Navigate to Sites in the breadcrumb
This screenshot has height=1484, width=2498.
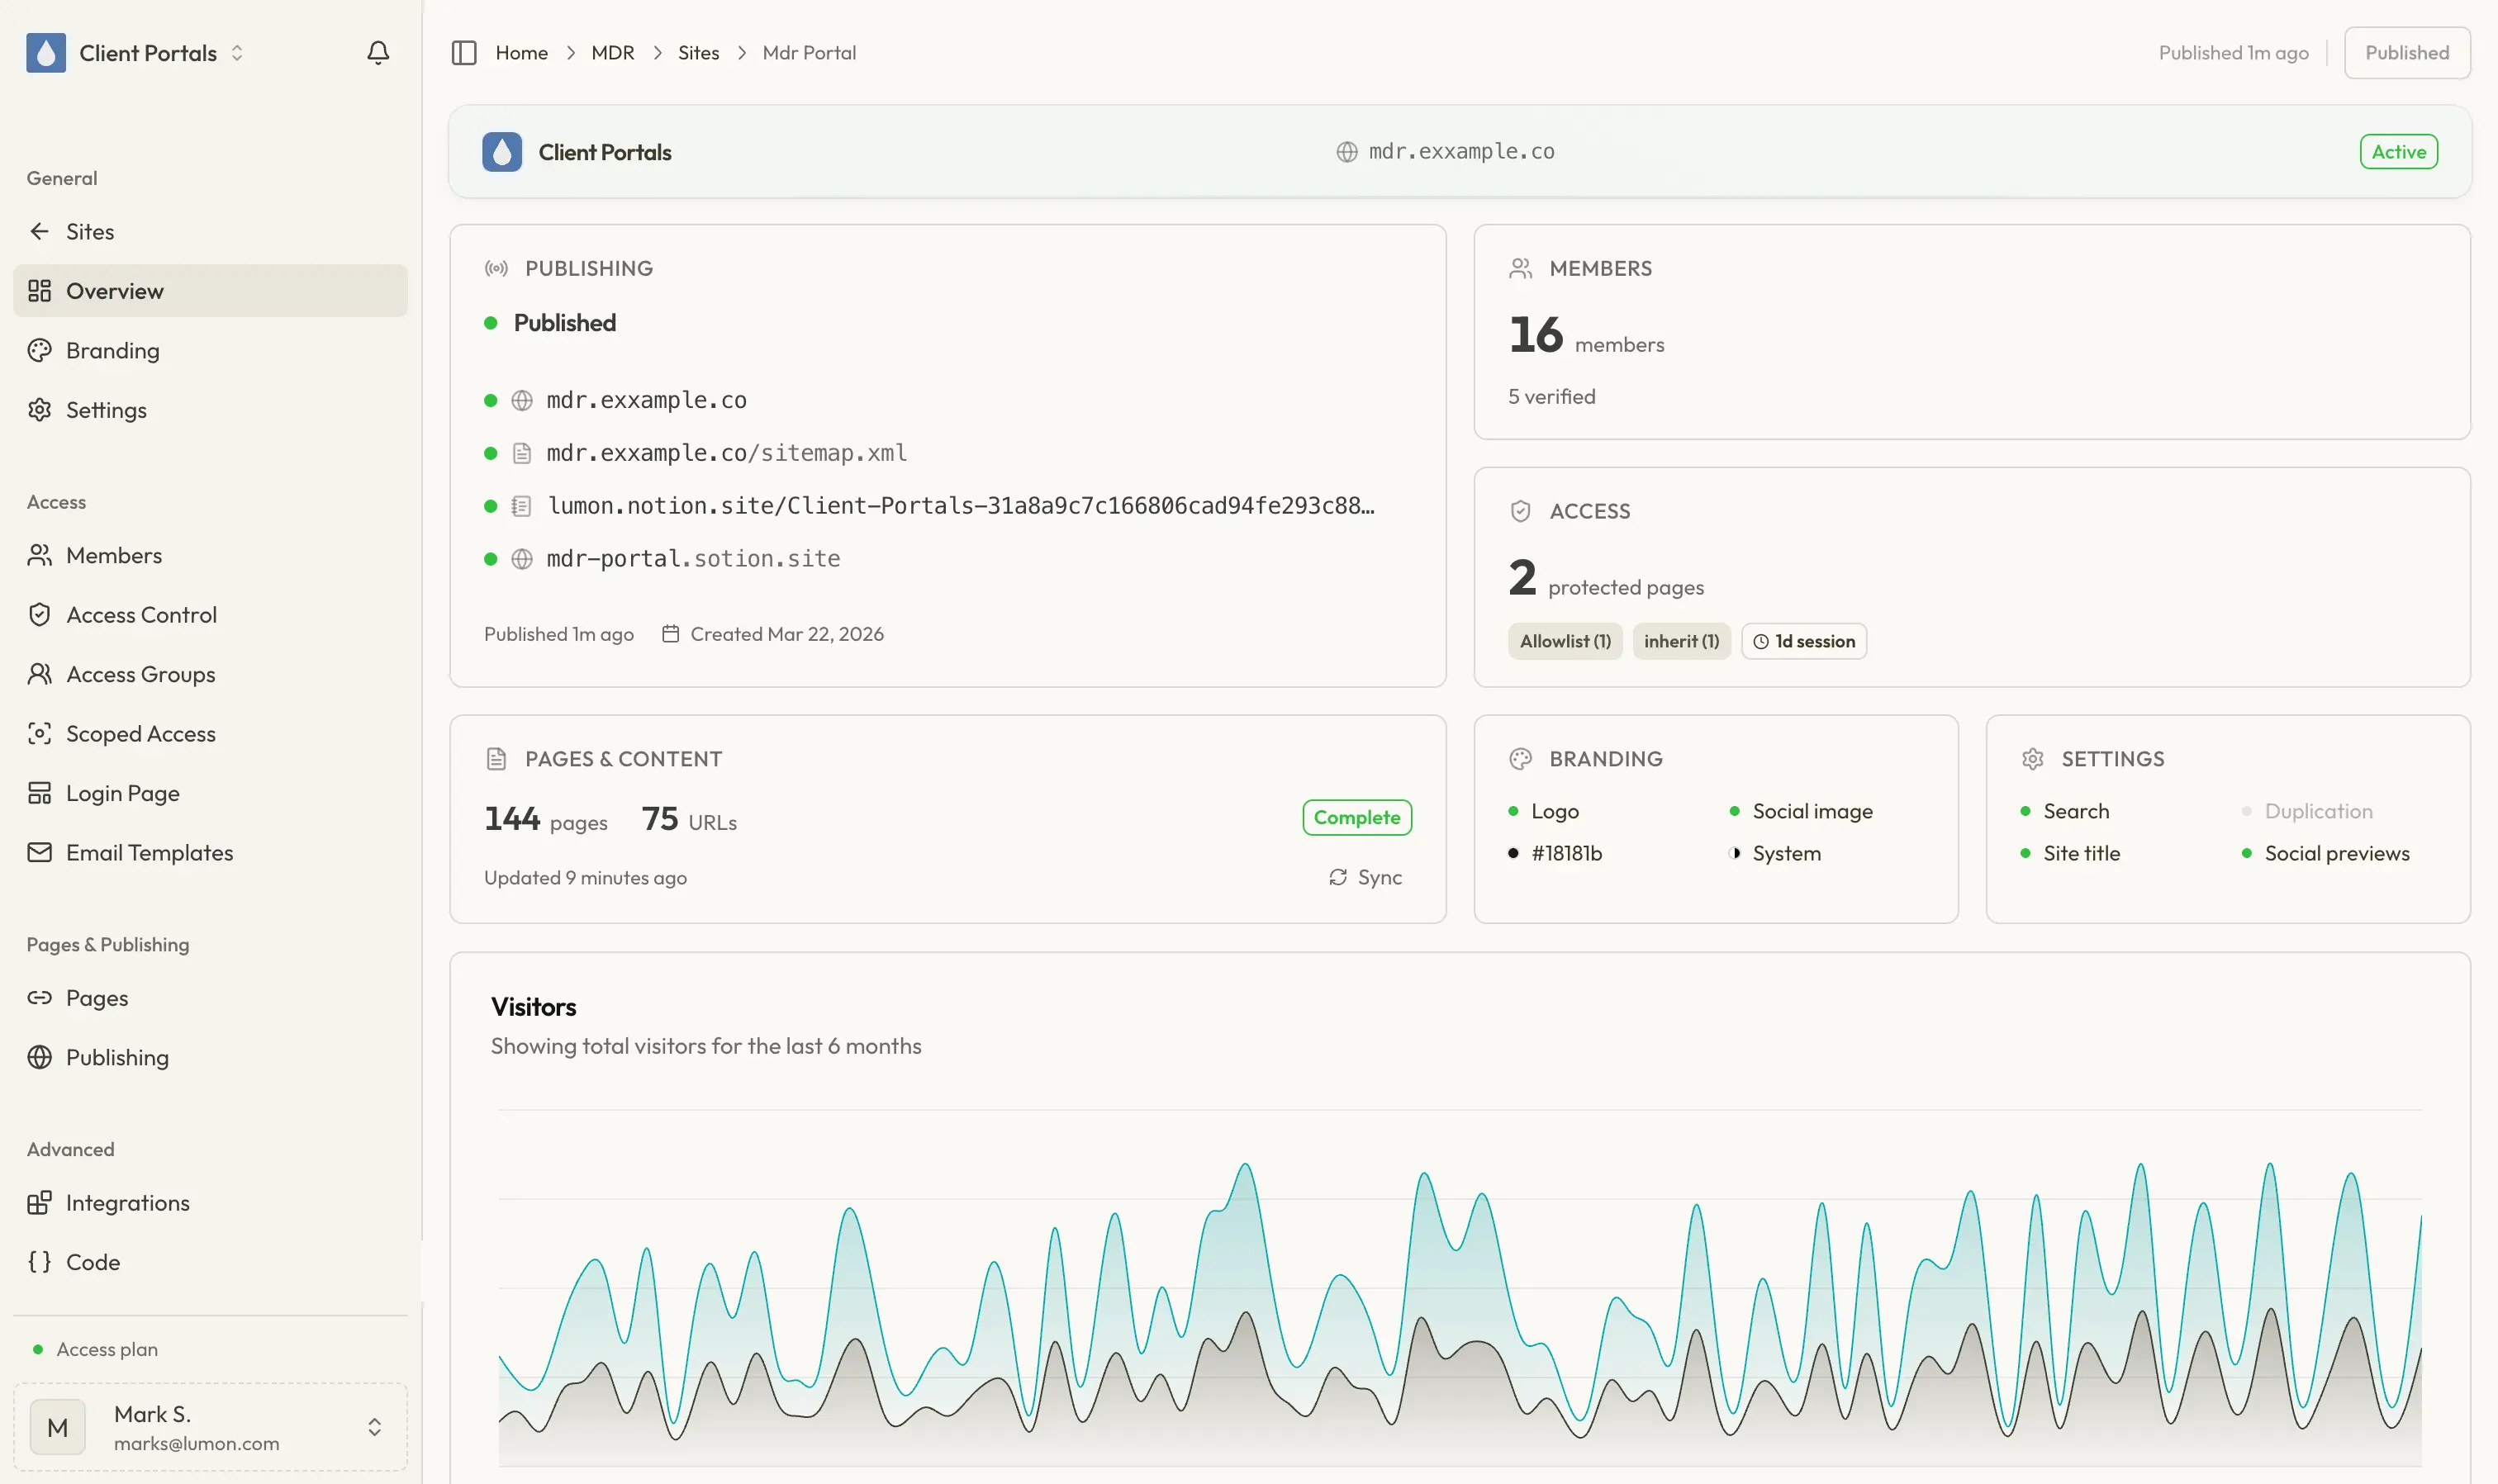tap(698, 52)
